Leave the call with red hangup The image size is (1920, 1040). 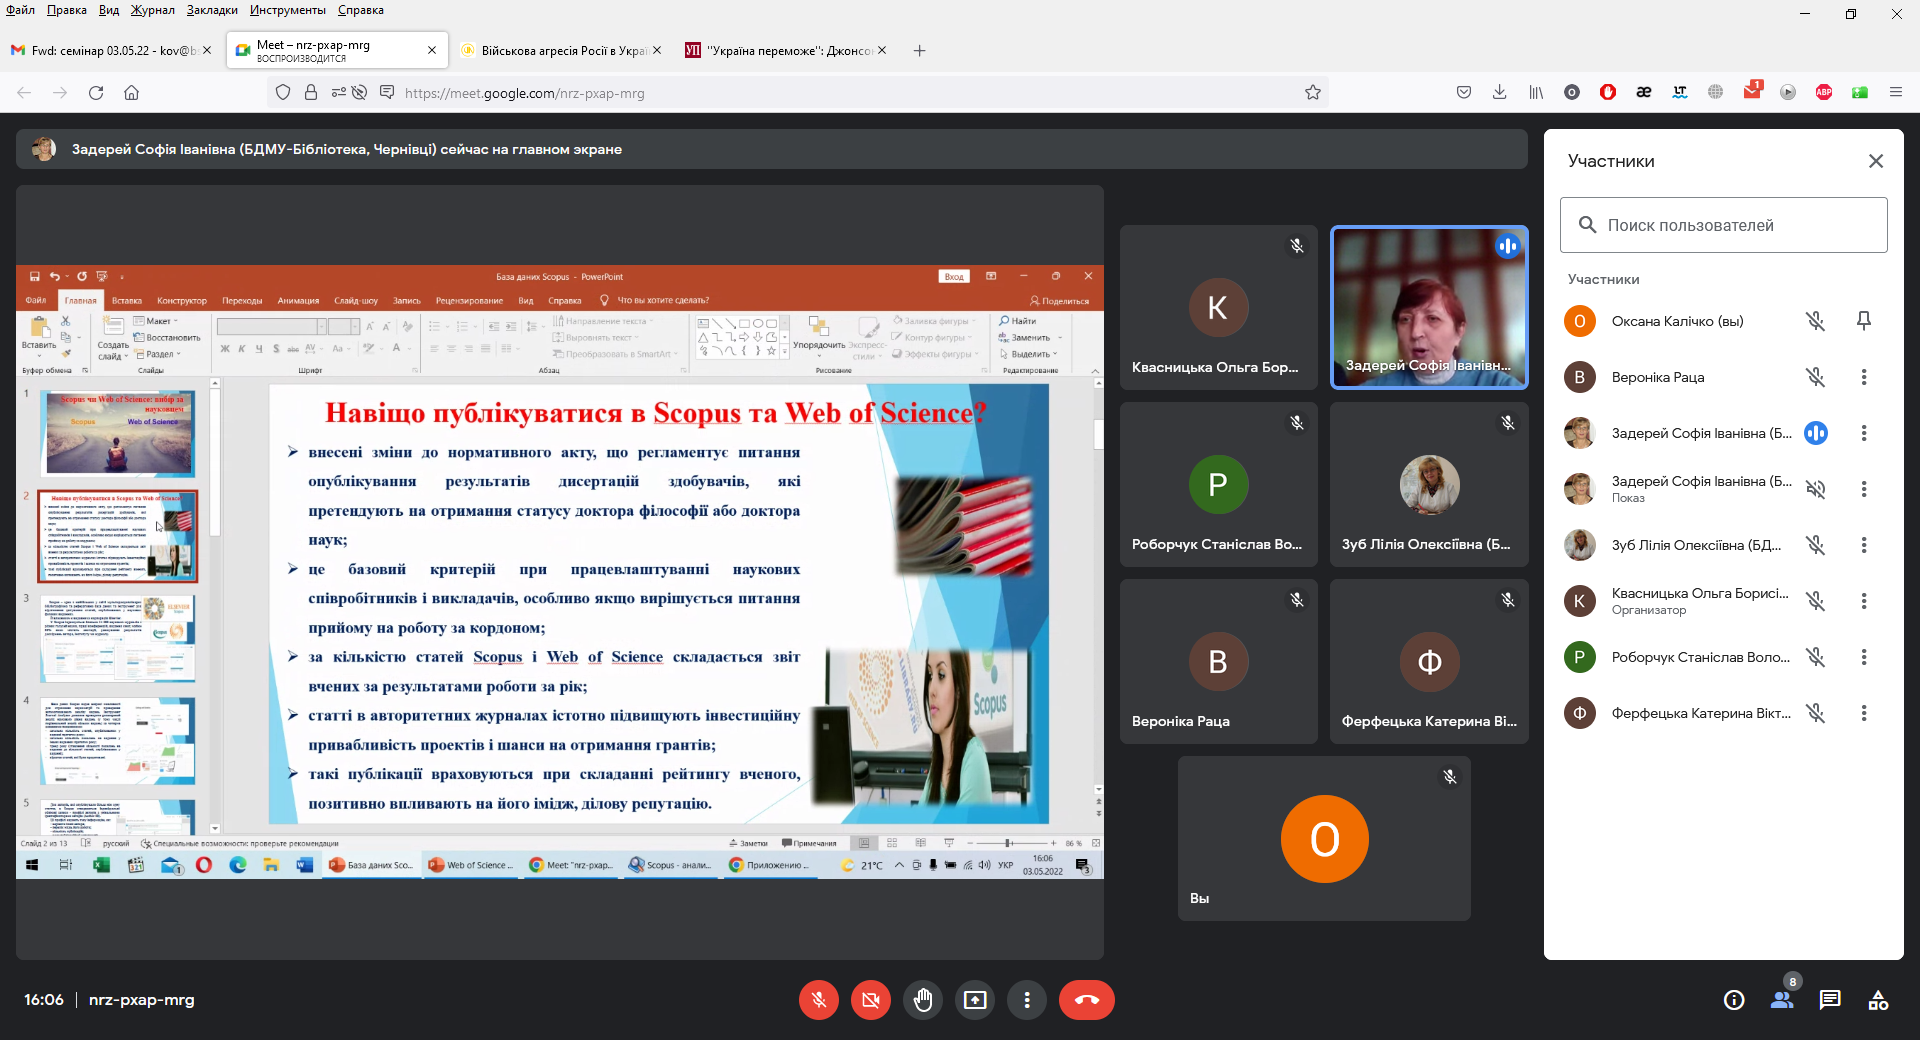1087,1000
